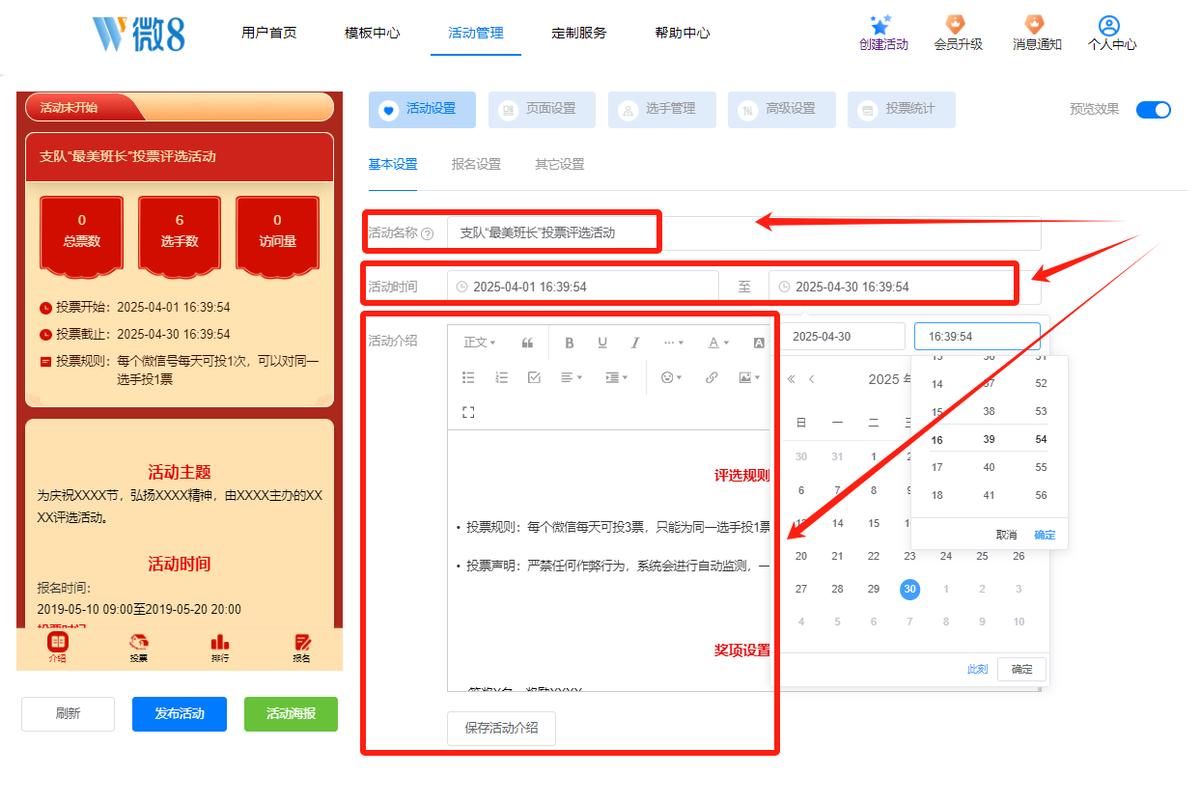
Task: Open the emoji picker dropdown
Action: click(671, 377)
